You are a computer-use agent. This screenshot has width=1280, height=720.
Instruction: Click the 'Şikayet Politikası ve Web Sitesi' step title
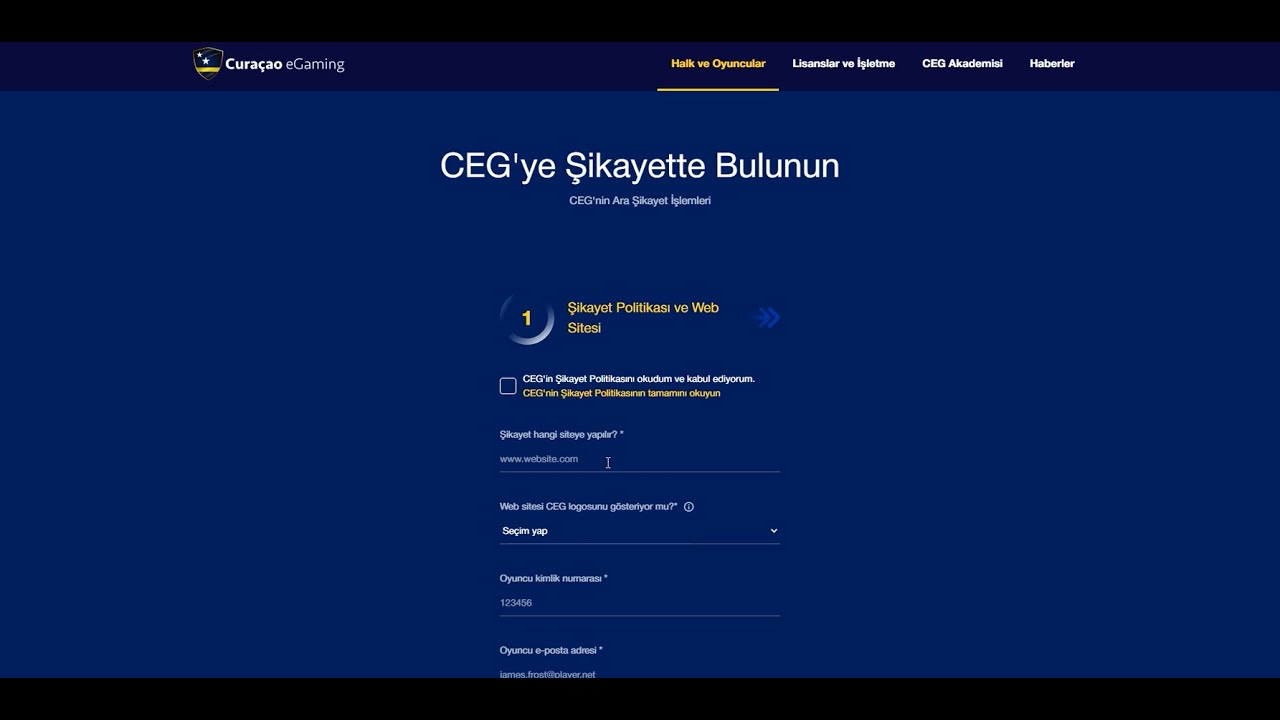click(x=643, y=318)
